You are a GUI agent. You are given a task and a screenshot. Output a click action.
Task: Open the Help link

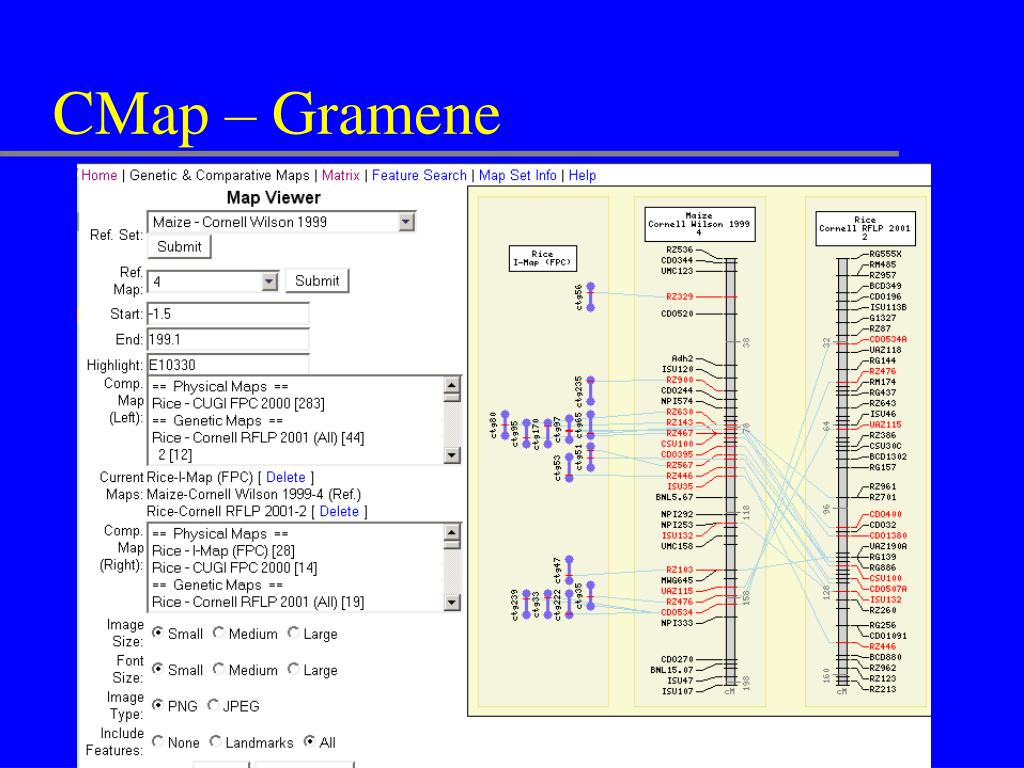pyautogui.click(x=583, y=175)
